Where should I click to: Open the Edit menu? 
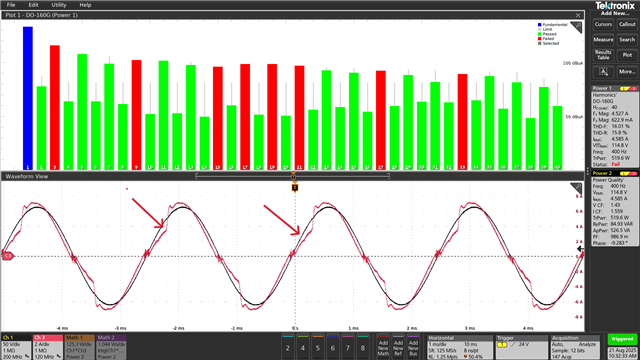click(33, 5)
